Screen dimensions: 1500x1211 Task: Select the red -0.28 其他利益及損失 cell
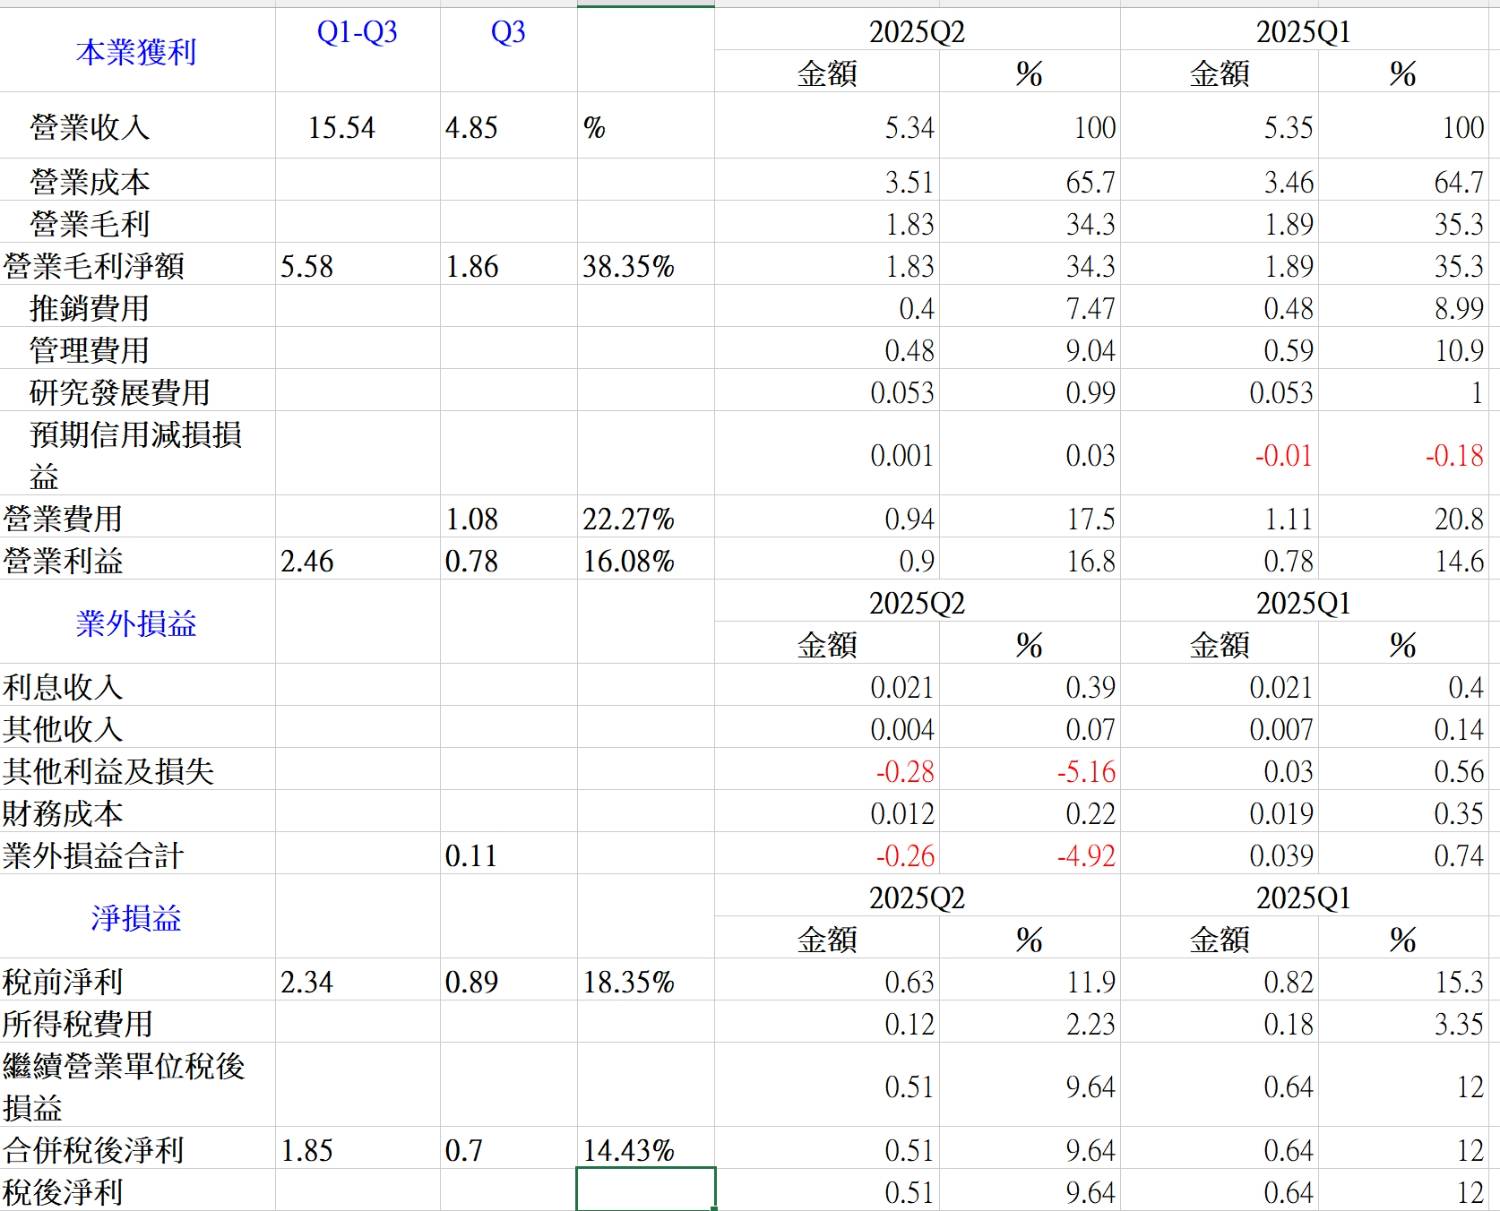[x=905, y=772]
